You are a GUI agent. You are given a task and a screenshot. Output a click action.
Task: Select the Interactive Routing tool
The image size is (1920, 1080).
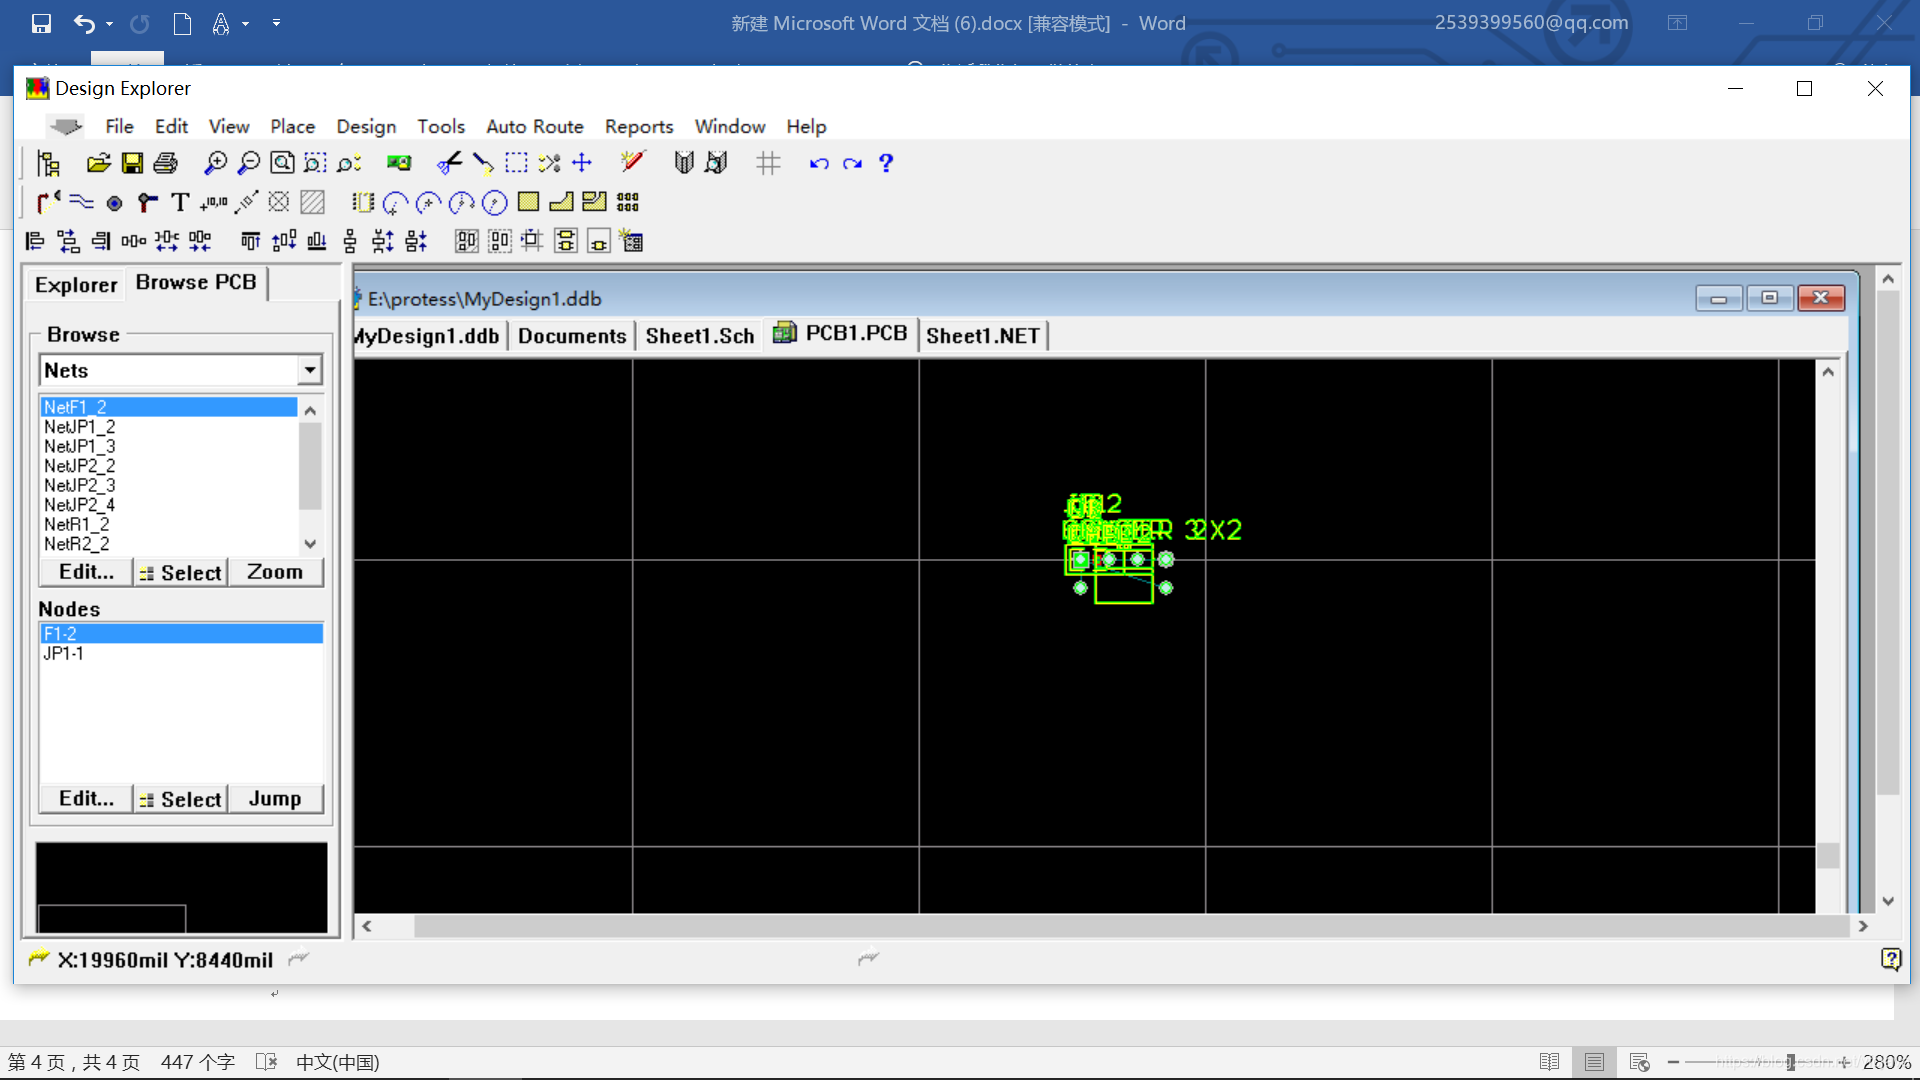[x=48, y=203]
